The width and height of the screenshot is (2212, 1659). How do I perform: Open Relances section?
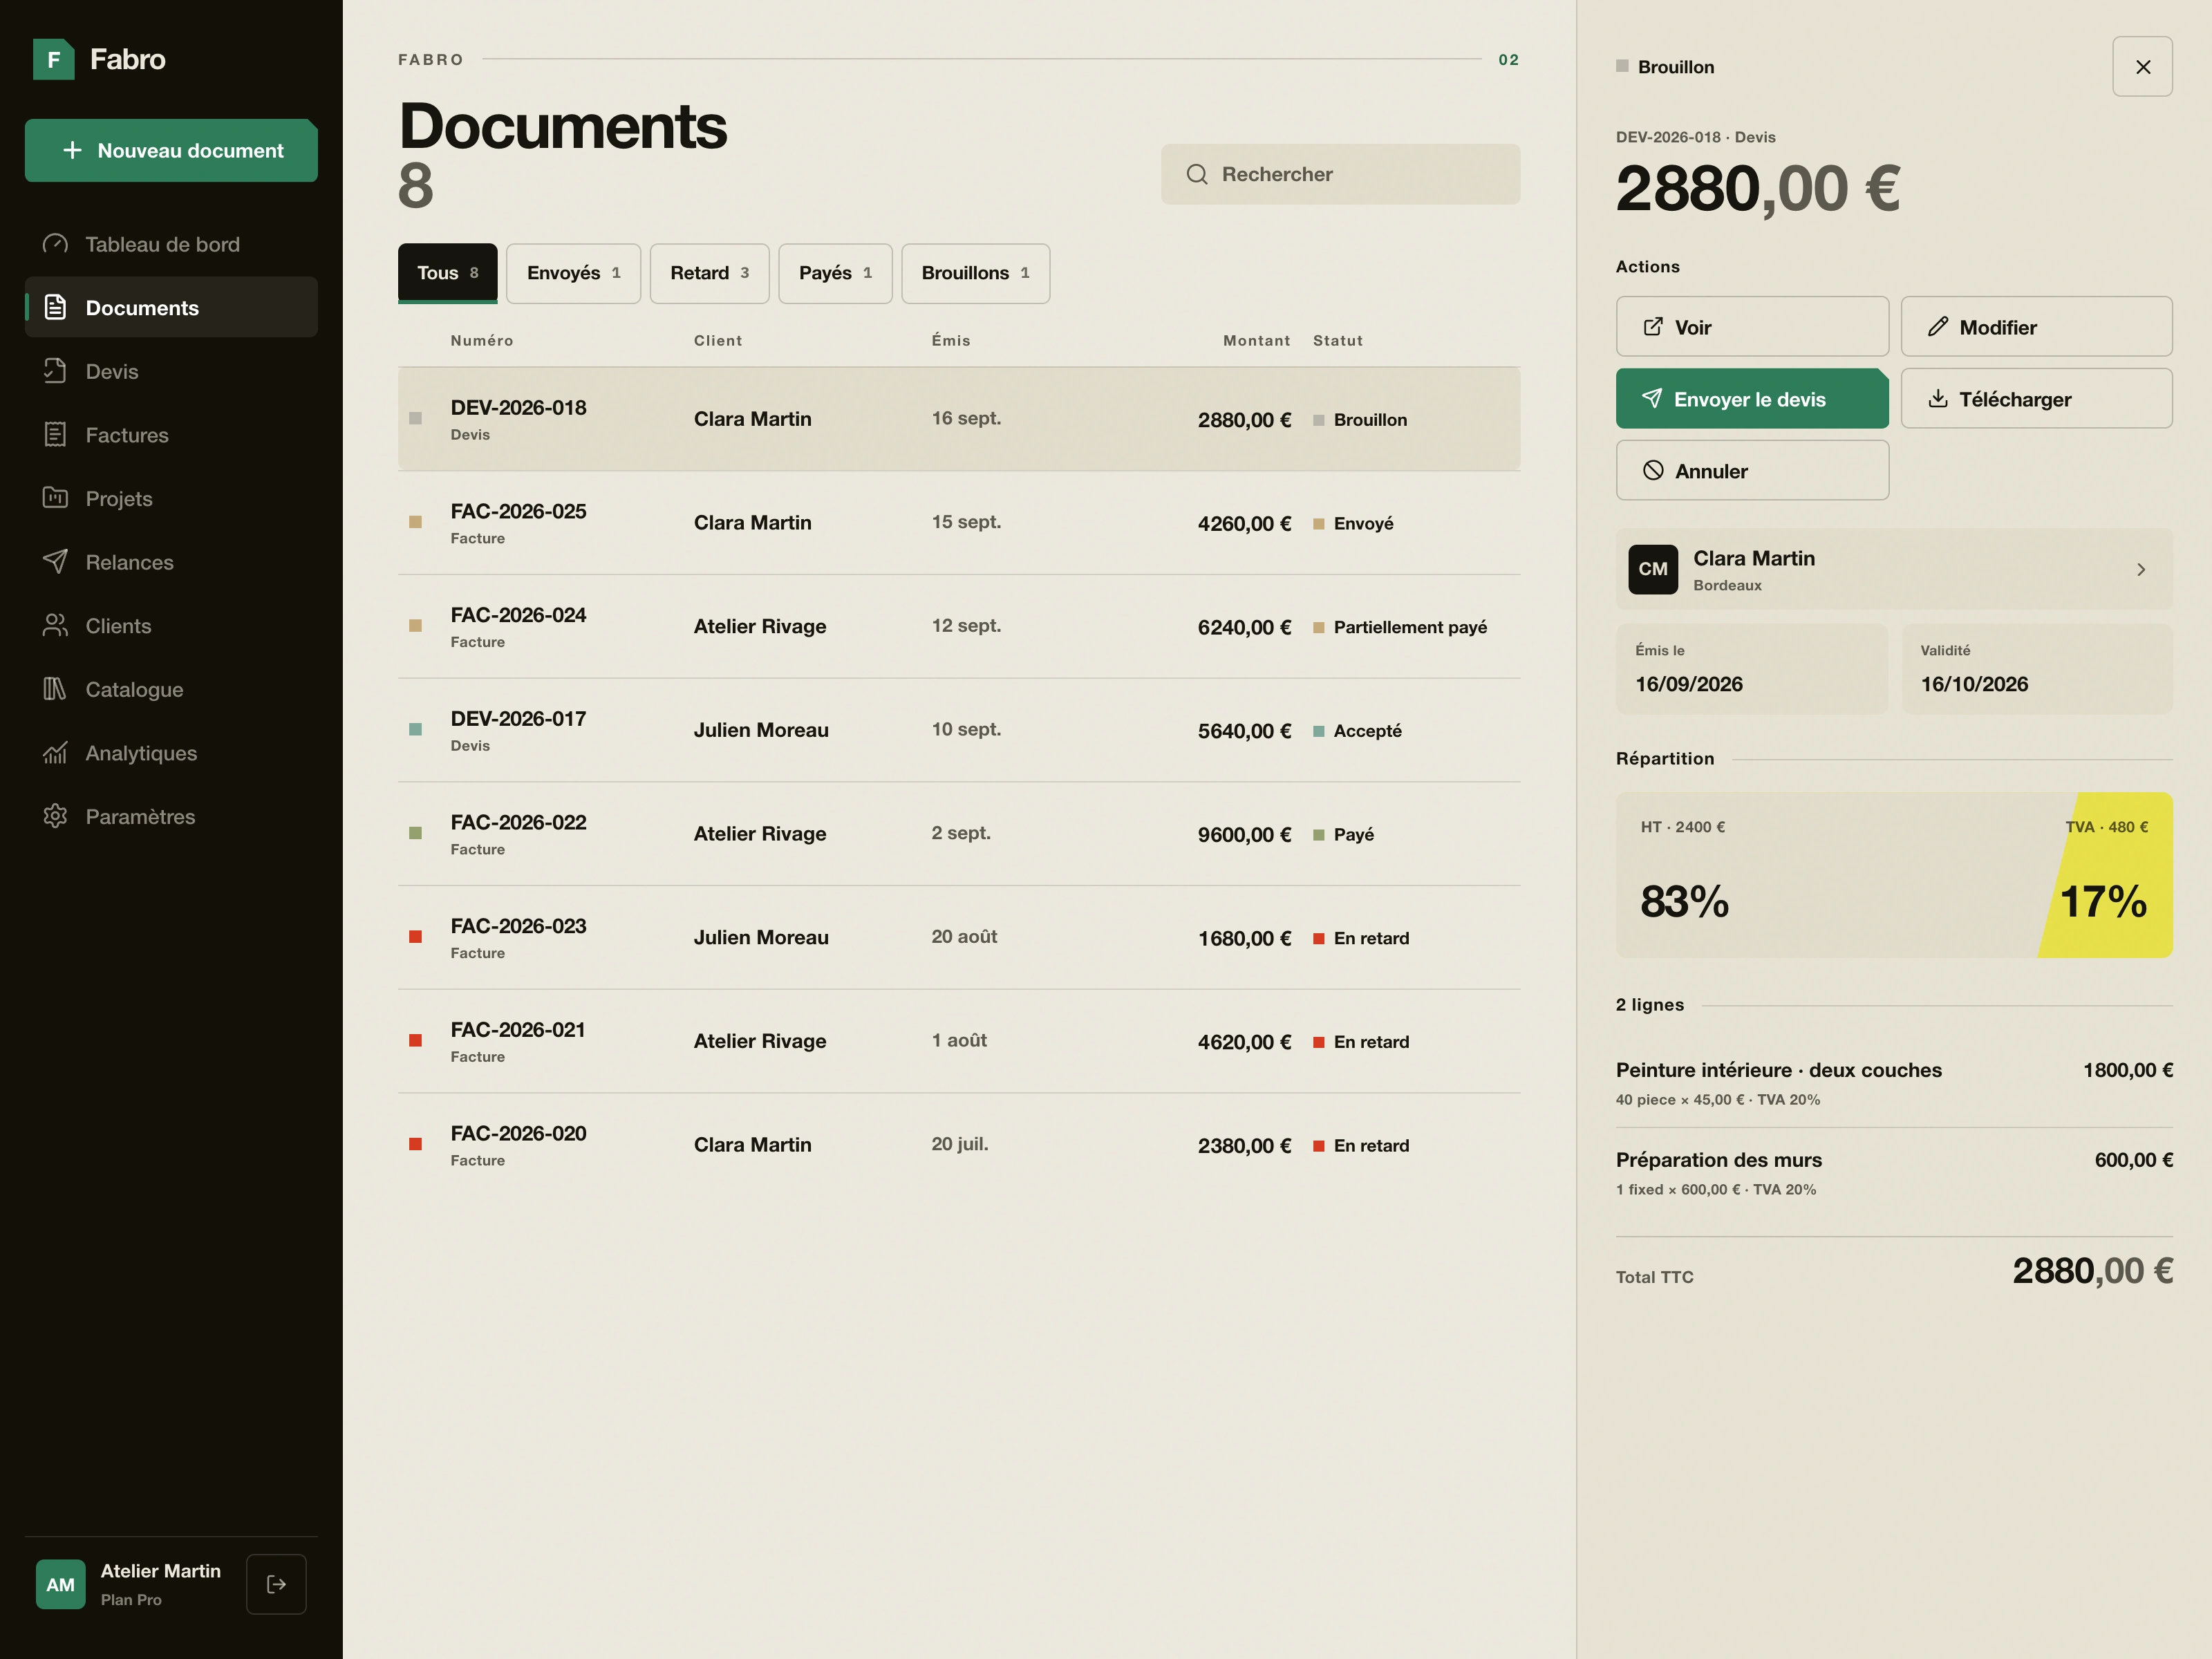(171, 562)
